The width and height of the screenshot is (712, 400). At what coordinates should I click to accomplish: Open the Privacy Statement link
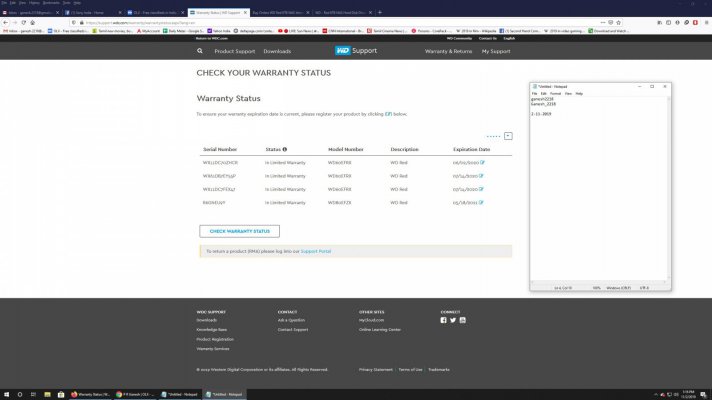pyautogui.click(x=376, y=370)
